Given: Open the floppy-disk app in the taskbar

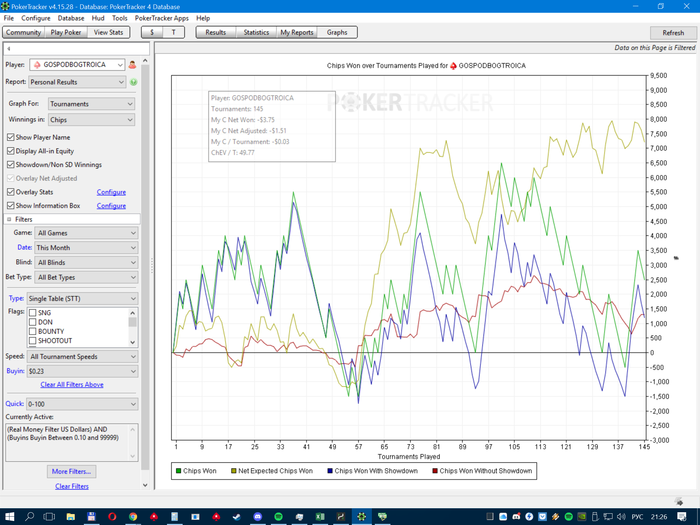Looking at the screenshot, I should click(91, 517).
